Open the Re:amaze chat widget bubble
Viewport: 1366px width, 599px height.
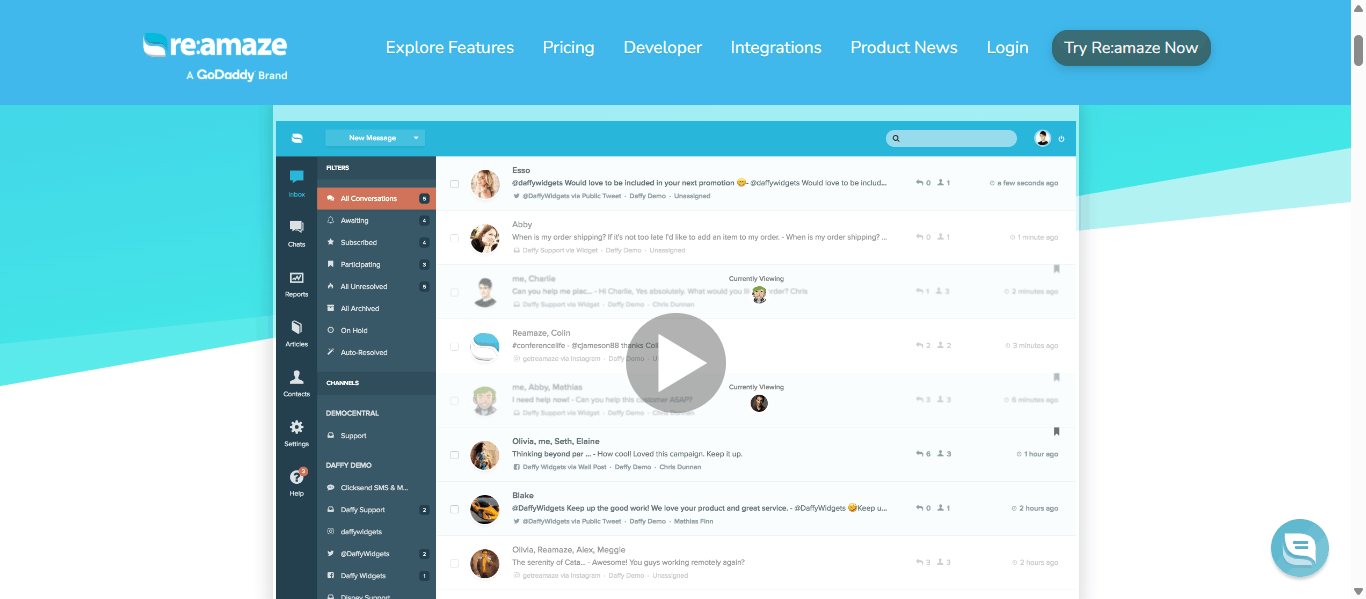[1299, 548]
